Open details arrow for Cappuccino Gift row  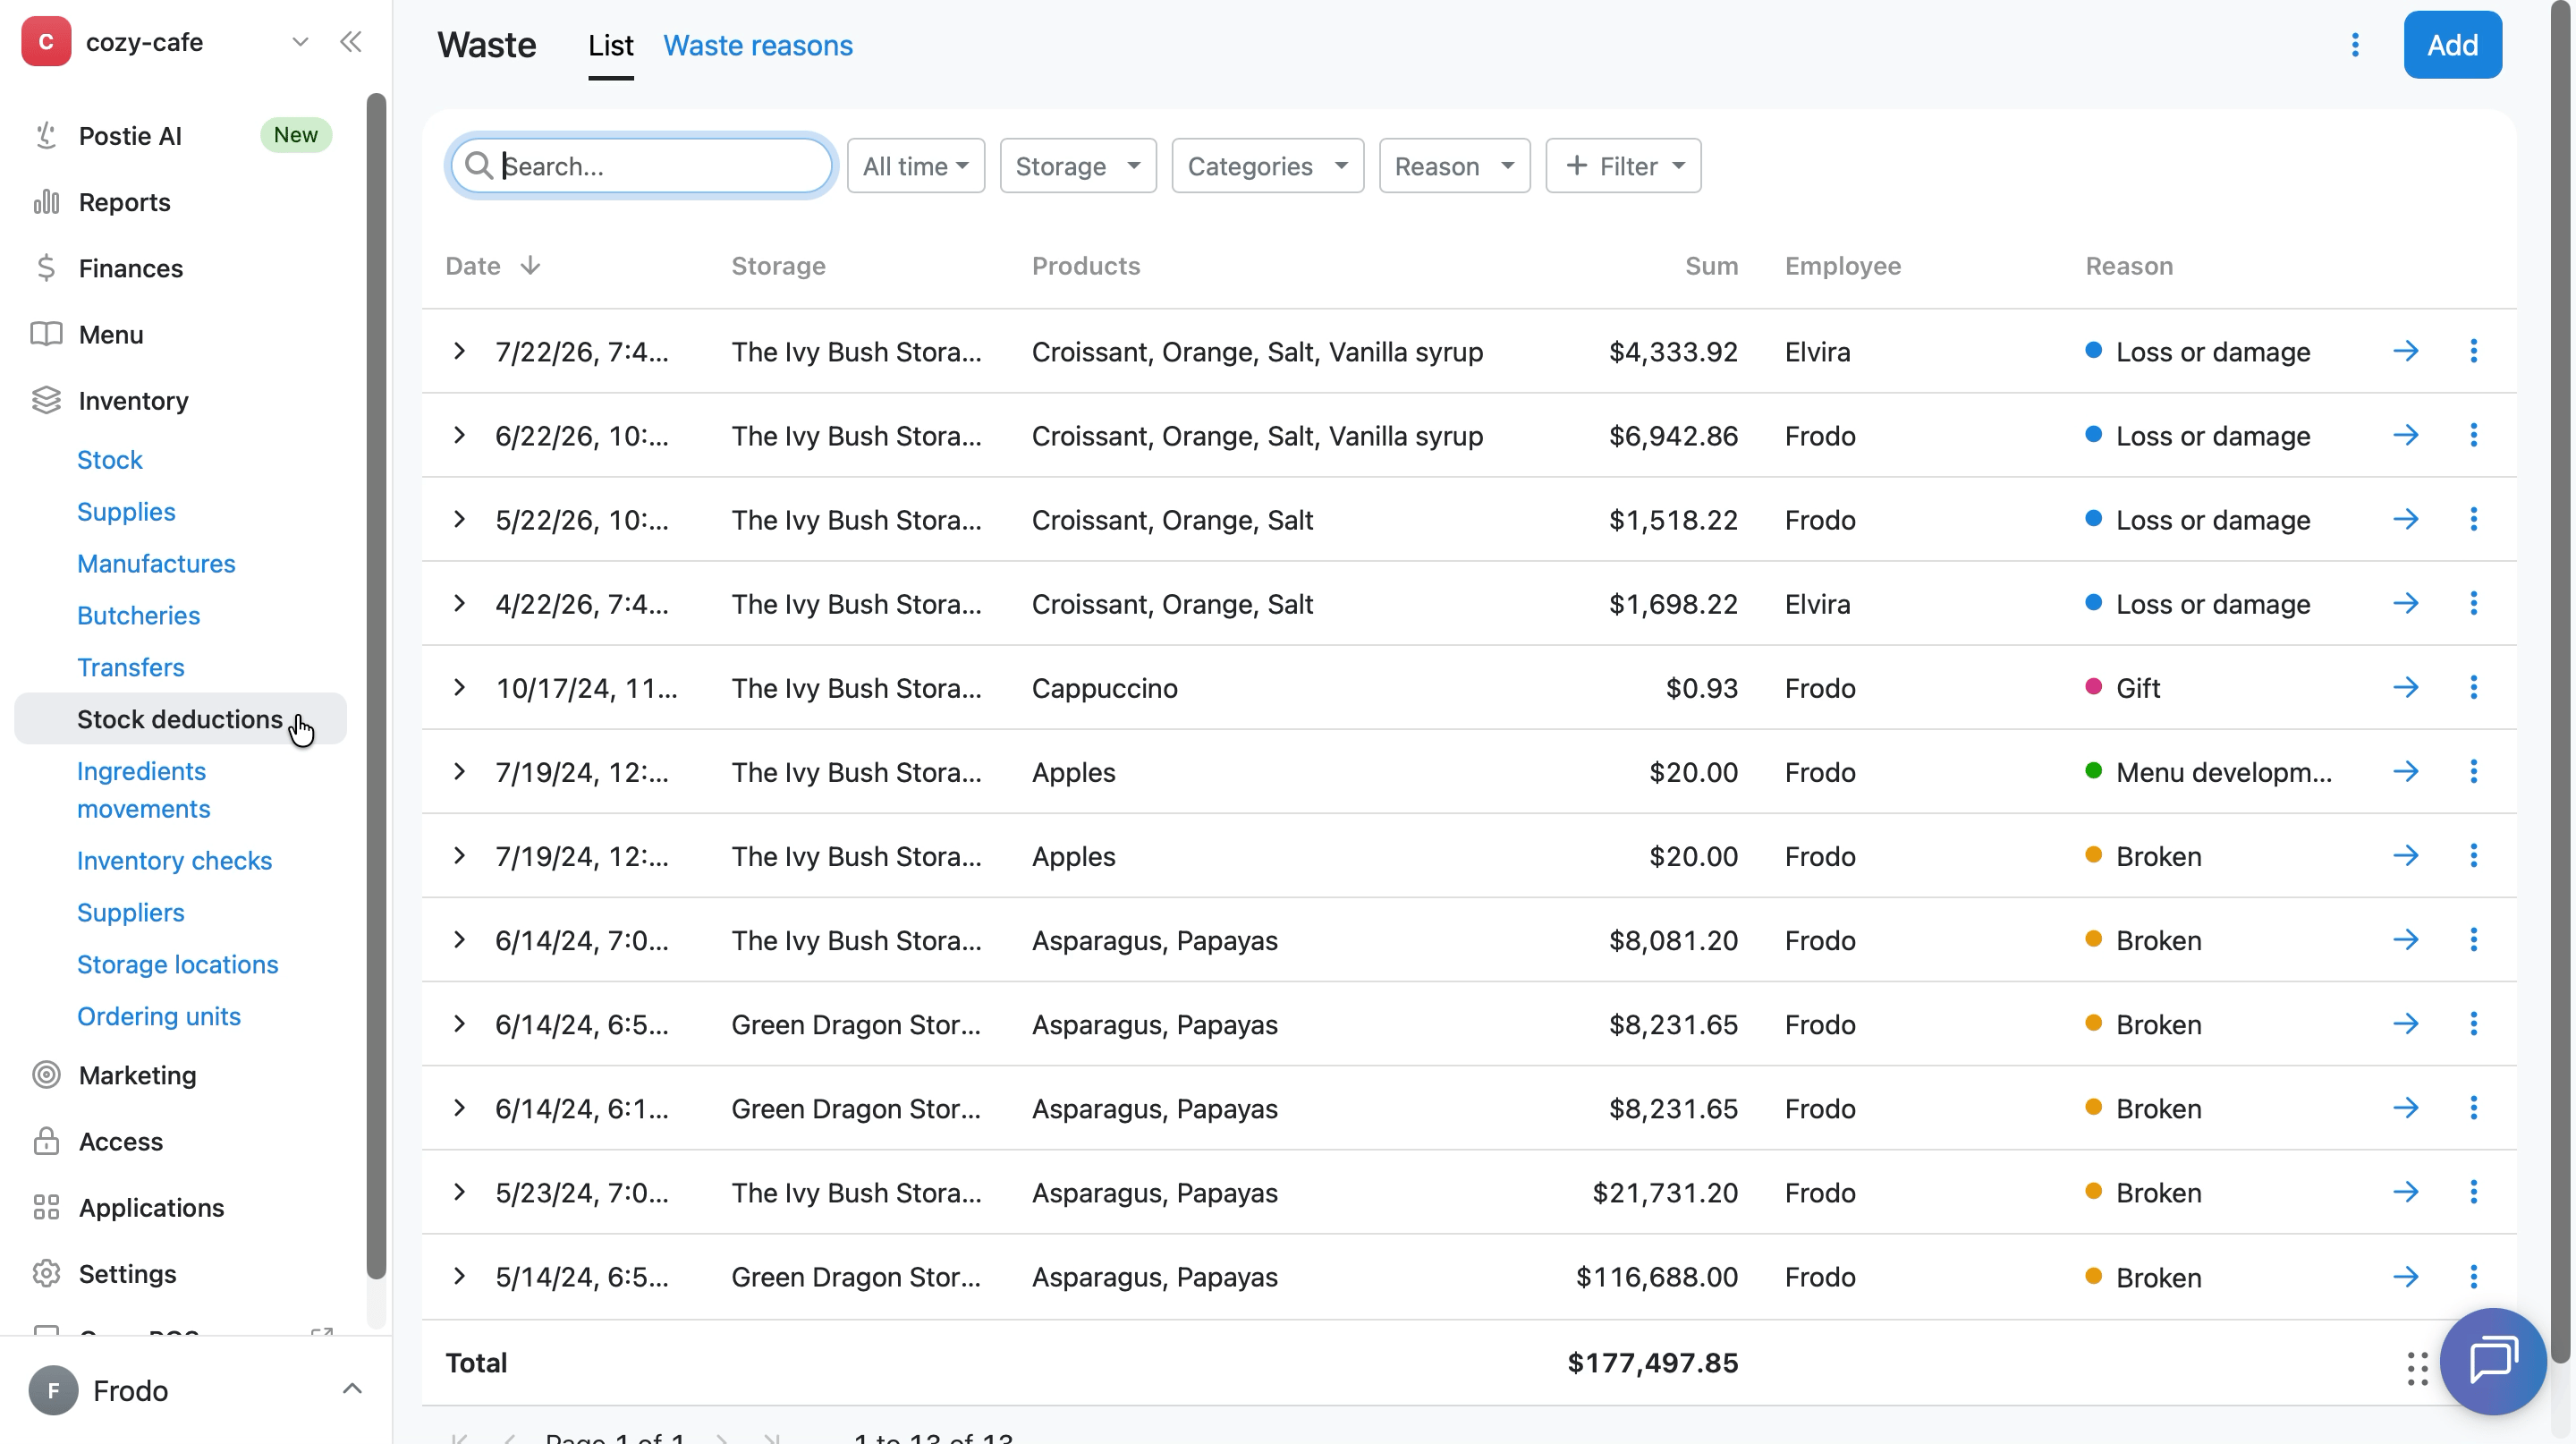[2405, 687]
